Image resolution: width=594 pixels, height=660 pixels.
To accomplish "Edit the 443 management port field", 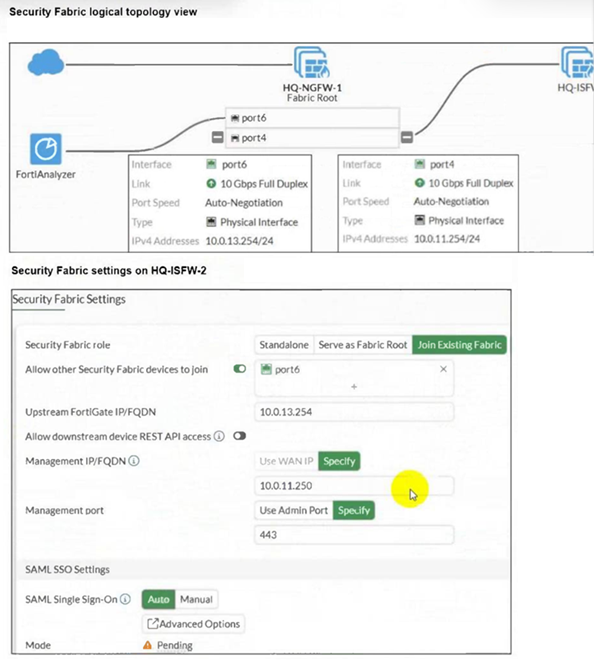I will [354, 535].
